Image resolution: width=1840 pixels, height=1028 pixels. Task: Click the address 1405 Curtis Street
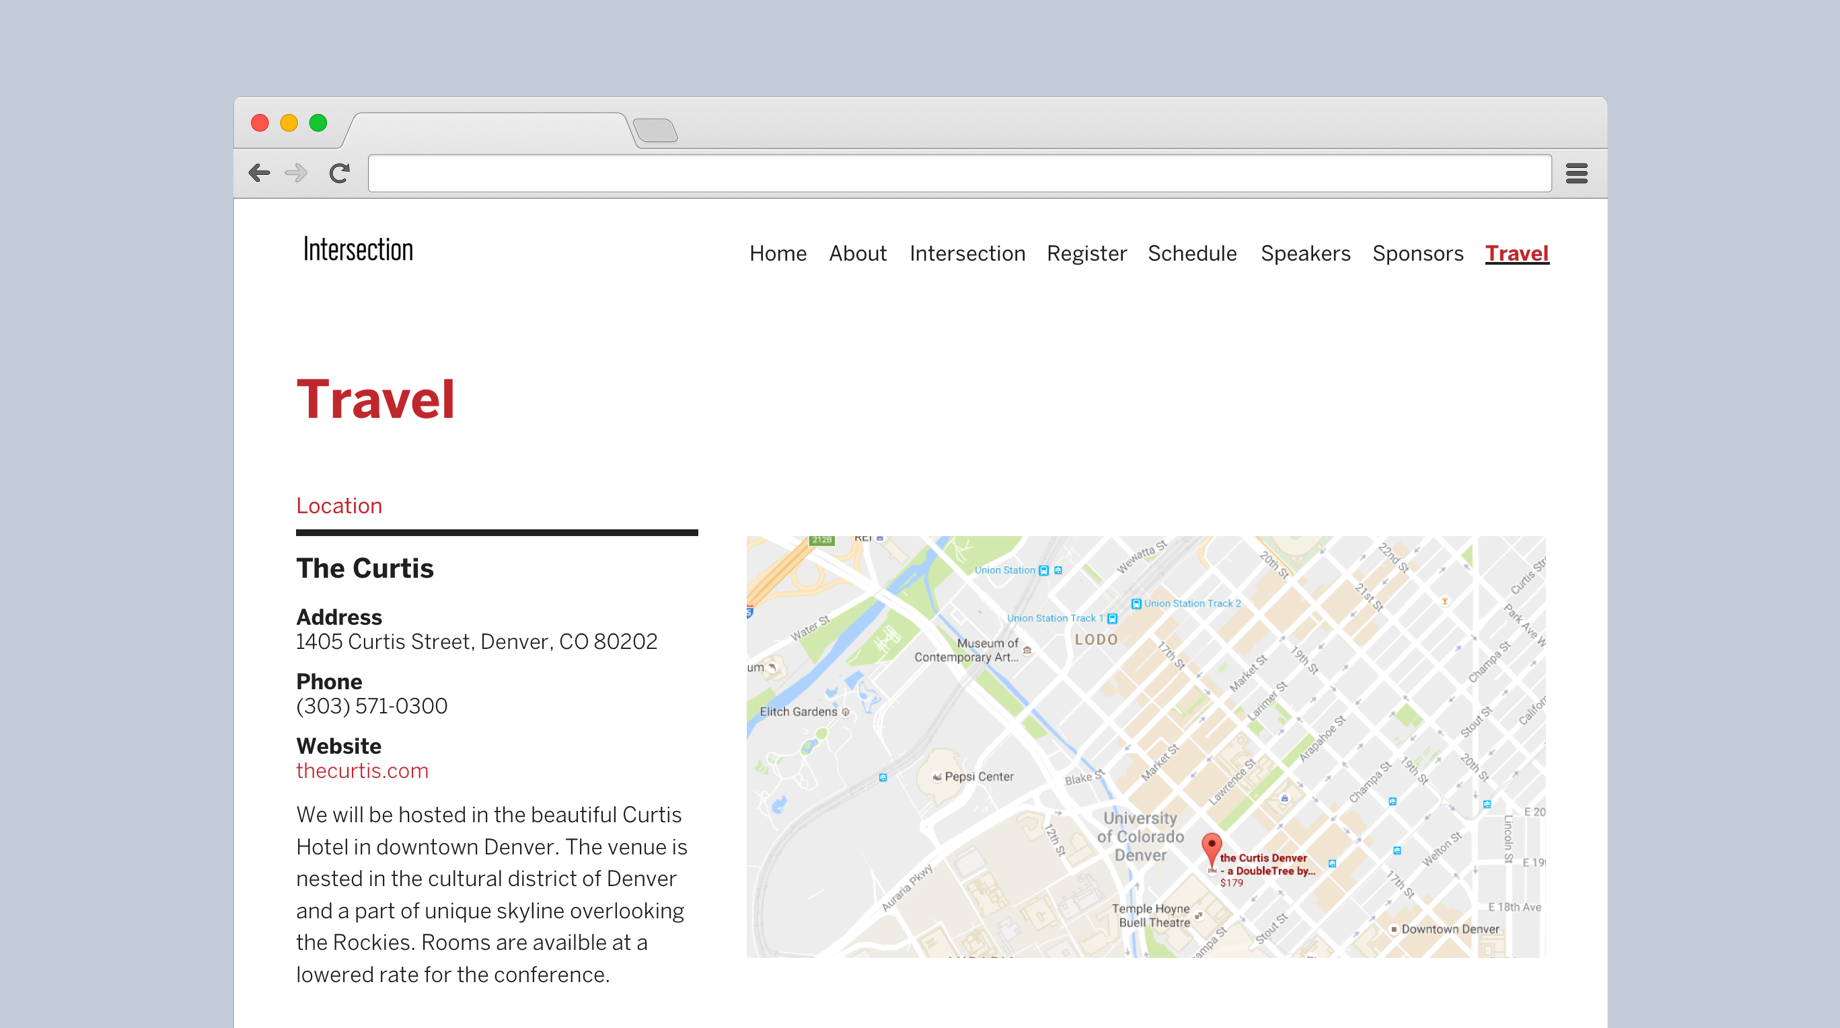coord(477,642)
